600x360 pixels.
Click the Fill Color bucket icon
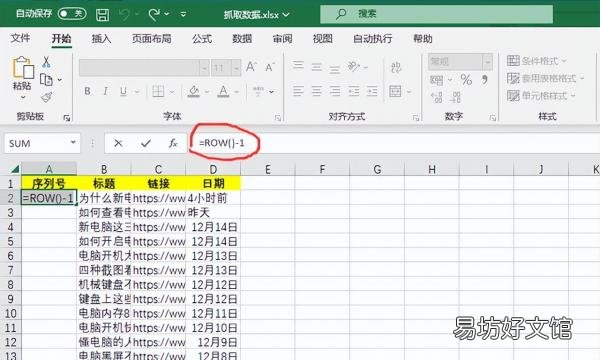[x=194, y=91]
